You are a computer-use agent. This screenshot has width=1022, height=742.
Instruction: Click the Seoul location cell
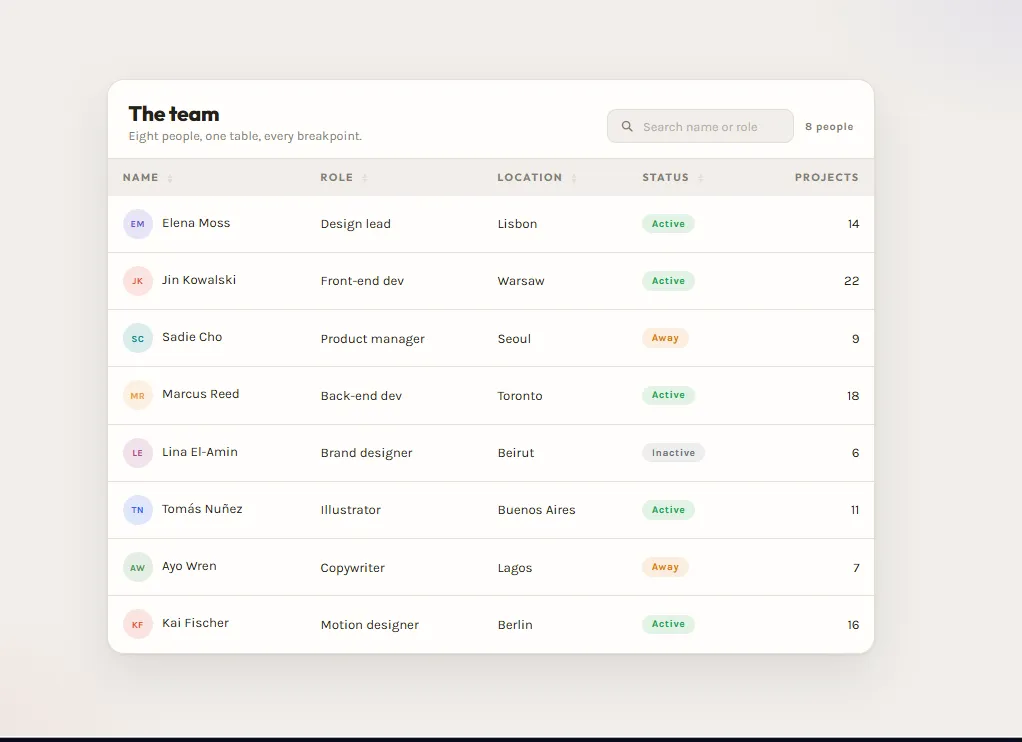(x=514, y=338)
